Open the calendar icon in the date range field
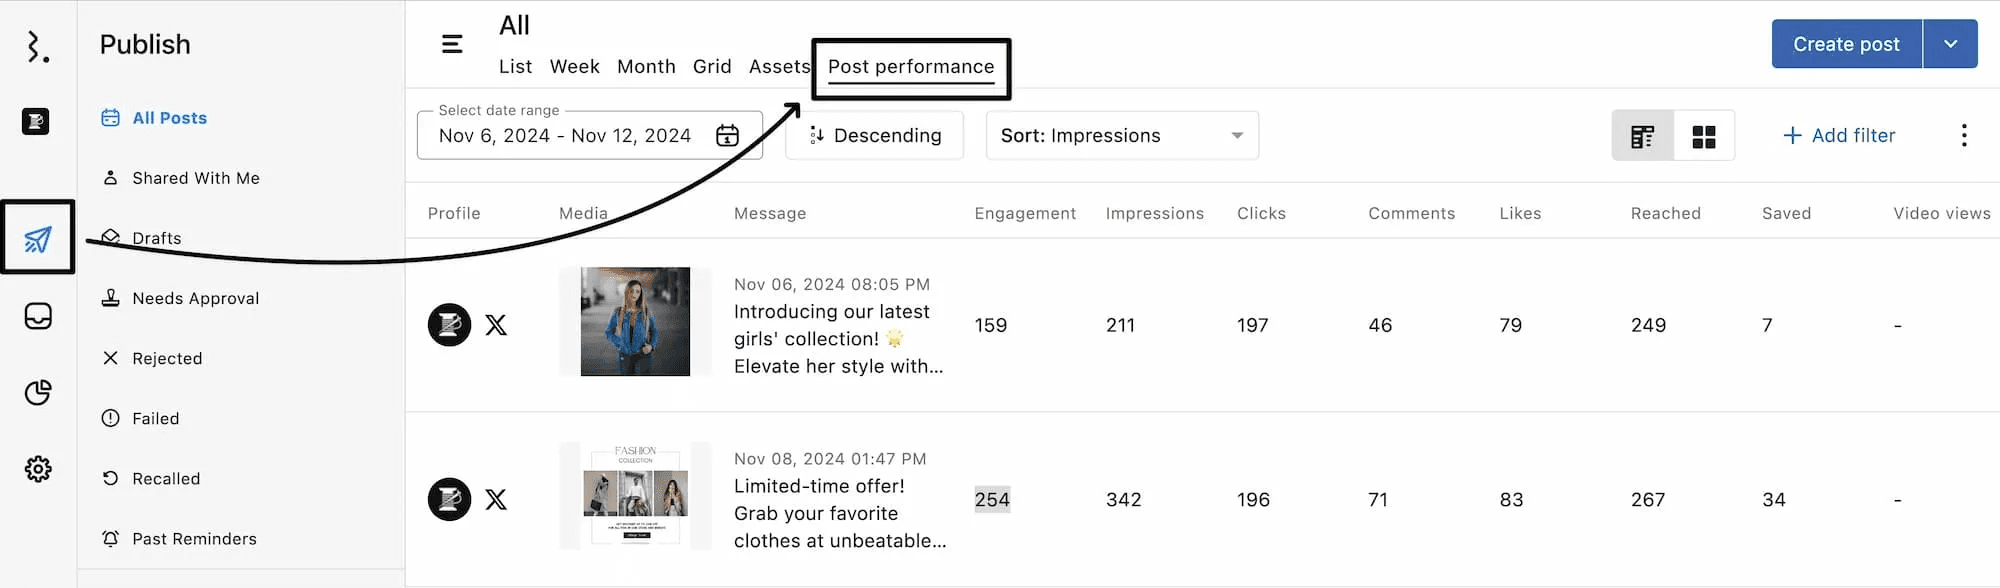The width and height of the screenshot is (2000, 588). point(728,135)
